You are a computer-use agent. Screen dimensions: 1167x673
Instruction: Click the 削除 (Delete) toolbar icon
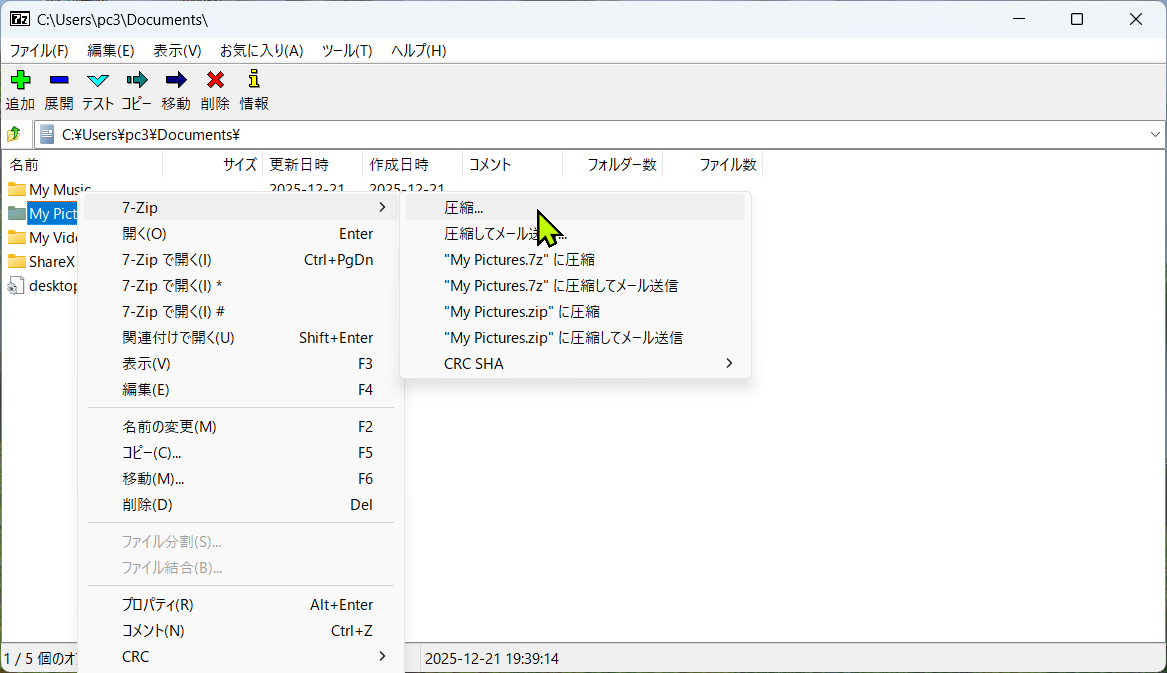215,90
